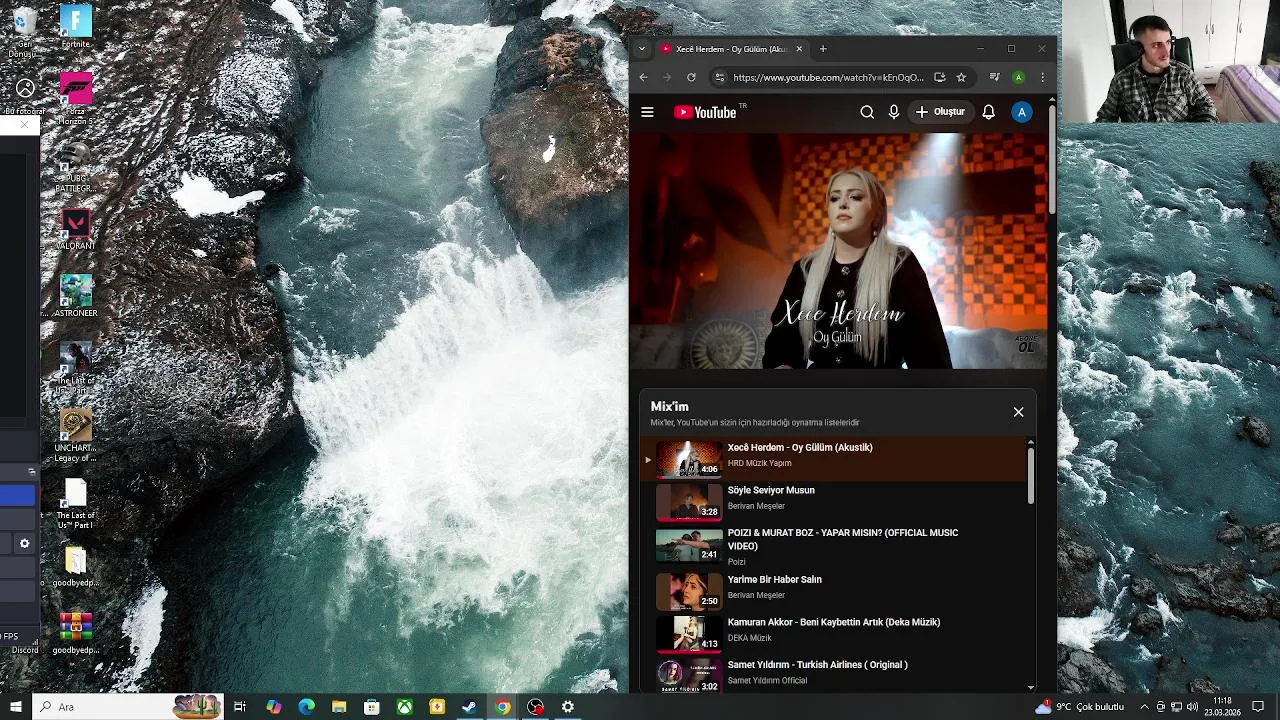Click the Oluştur create button

click(x=940, y=112)
